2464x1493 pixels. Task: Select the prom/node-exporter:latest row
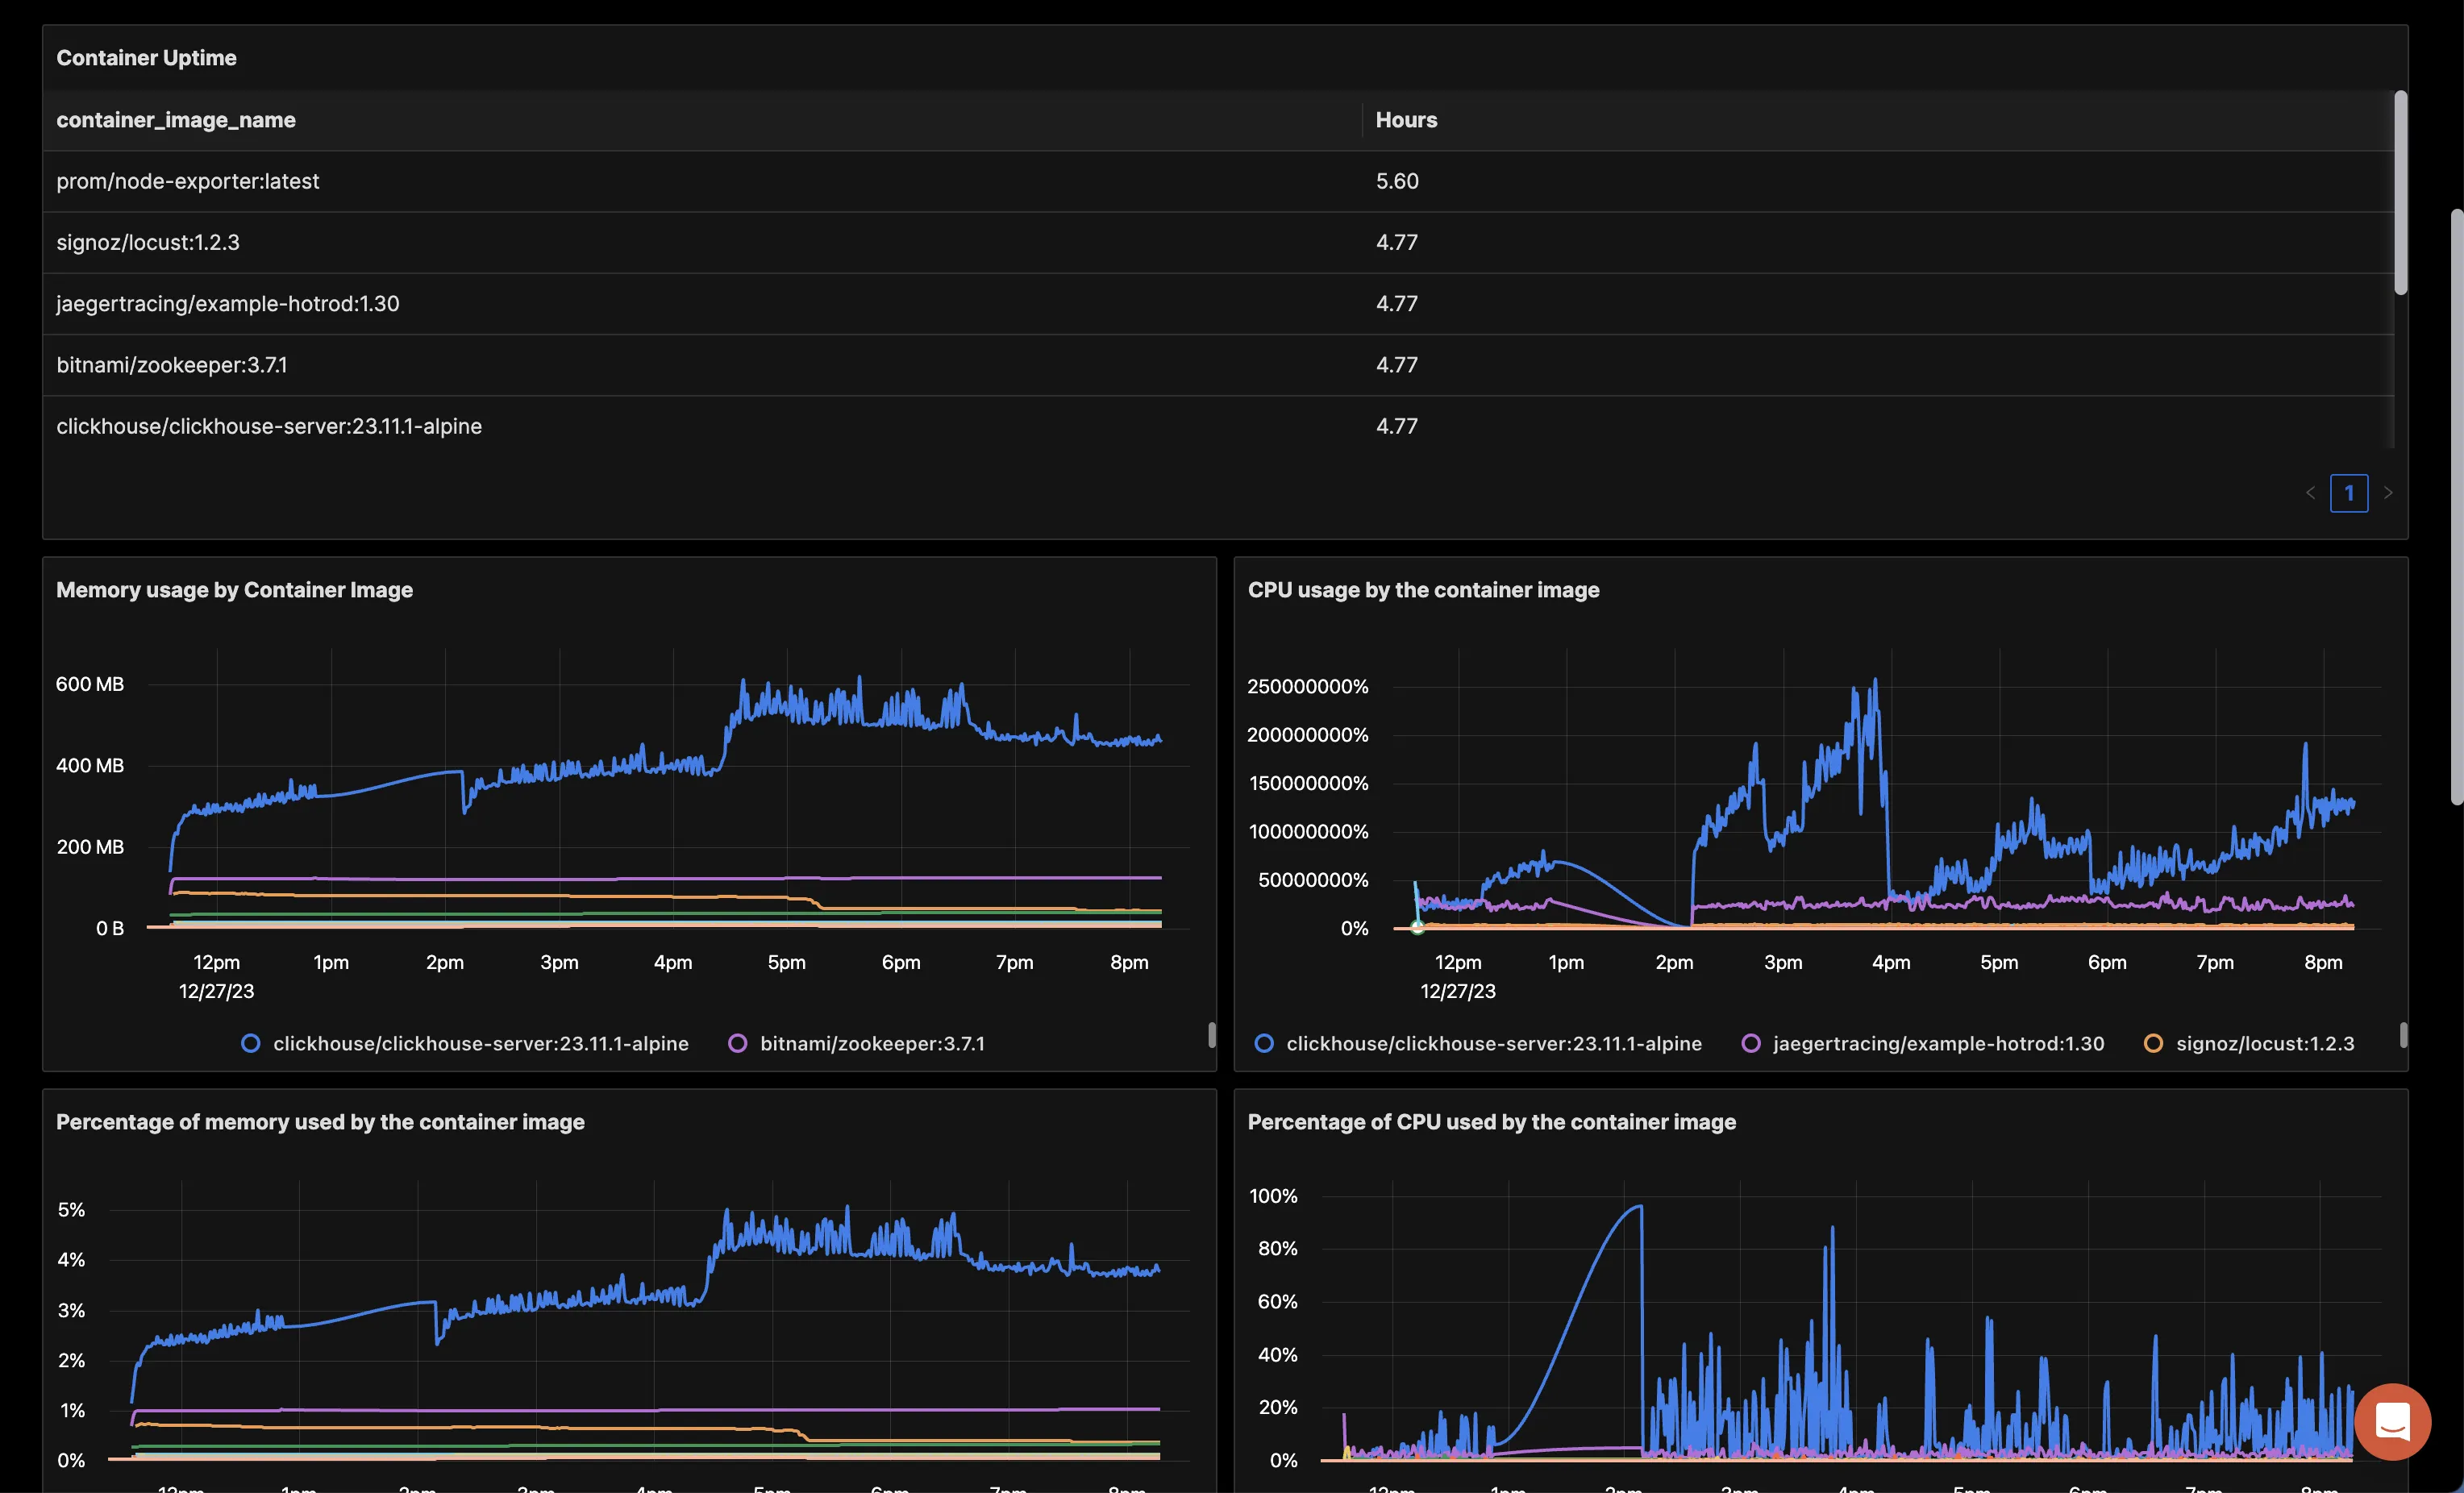pyautogui.click(x=1218, y=181)
